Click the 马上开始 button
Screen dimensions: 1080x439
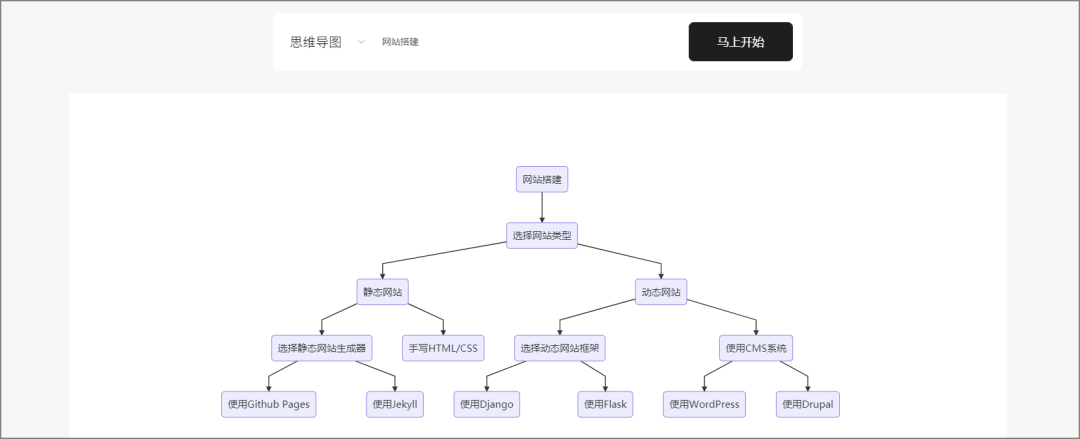click(740, 41)
